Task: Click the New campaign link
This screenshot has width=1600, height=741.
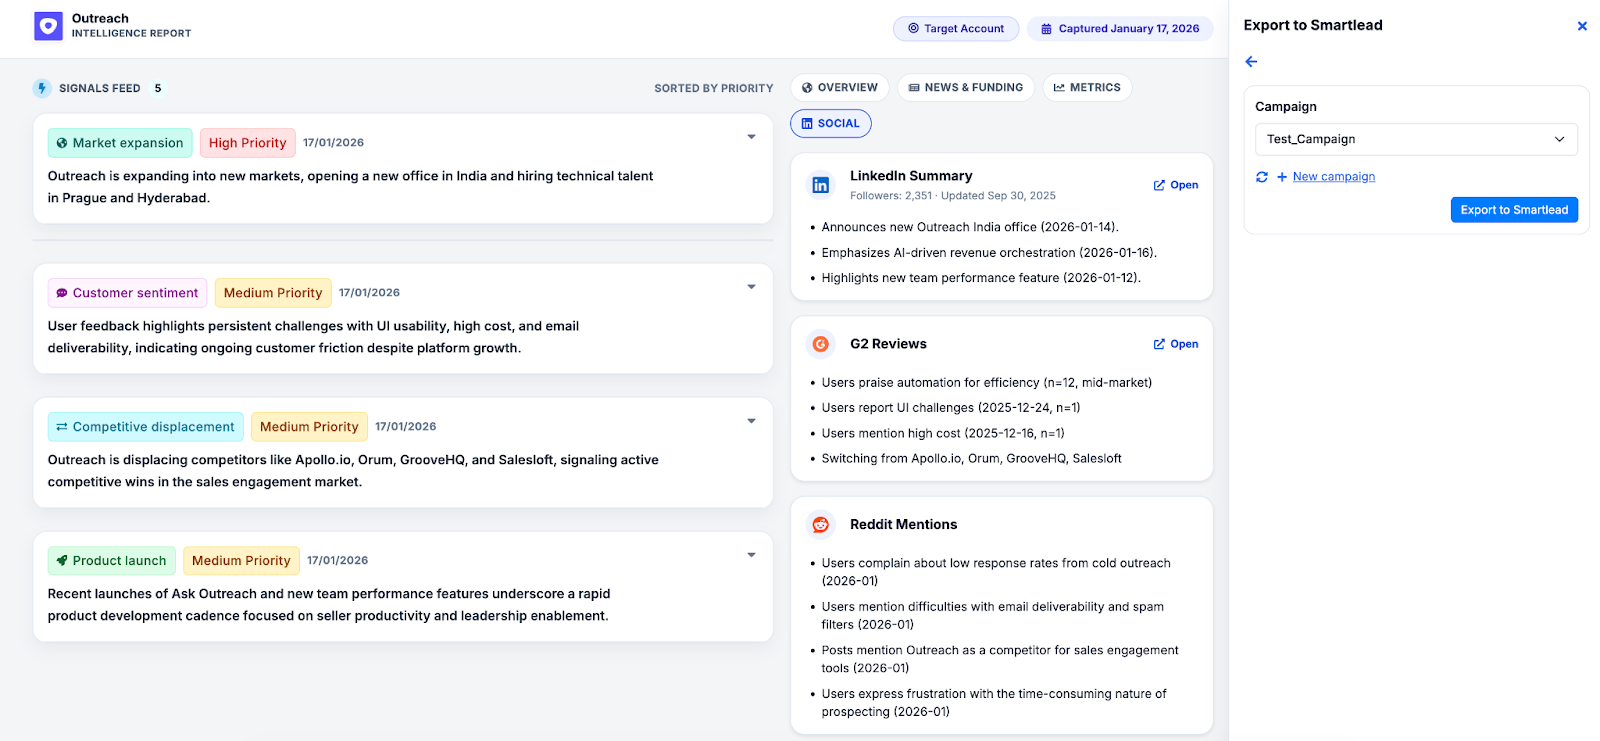Action: click(1333, 177)
